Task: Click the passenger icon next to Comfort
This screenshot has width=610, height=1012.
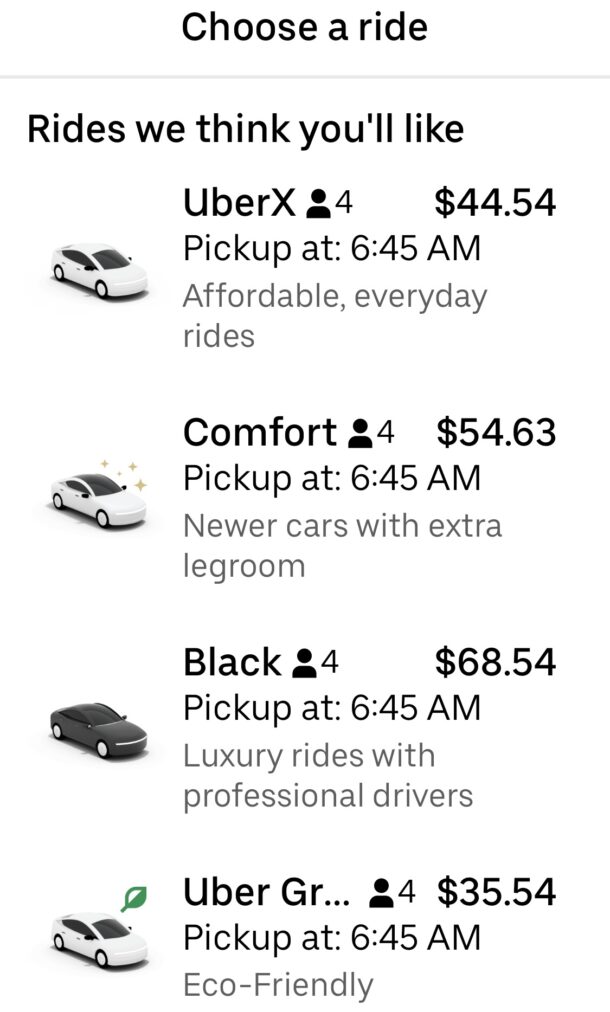Action: point(360,433)
